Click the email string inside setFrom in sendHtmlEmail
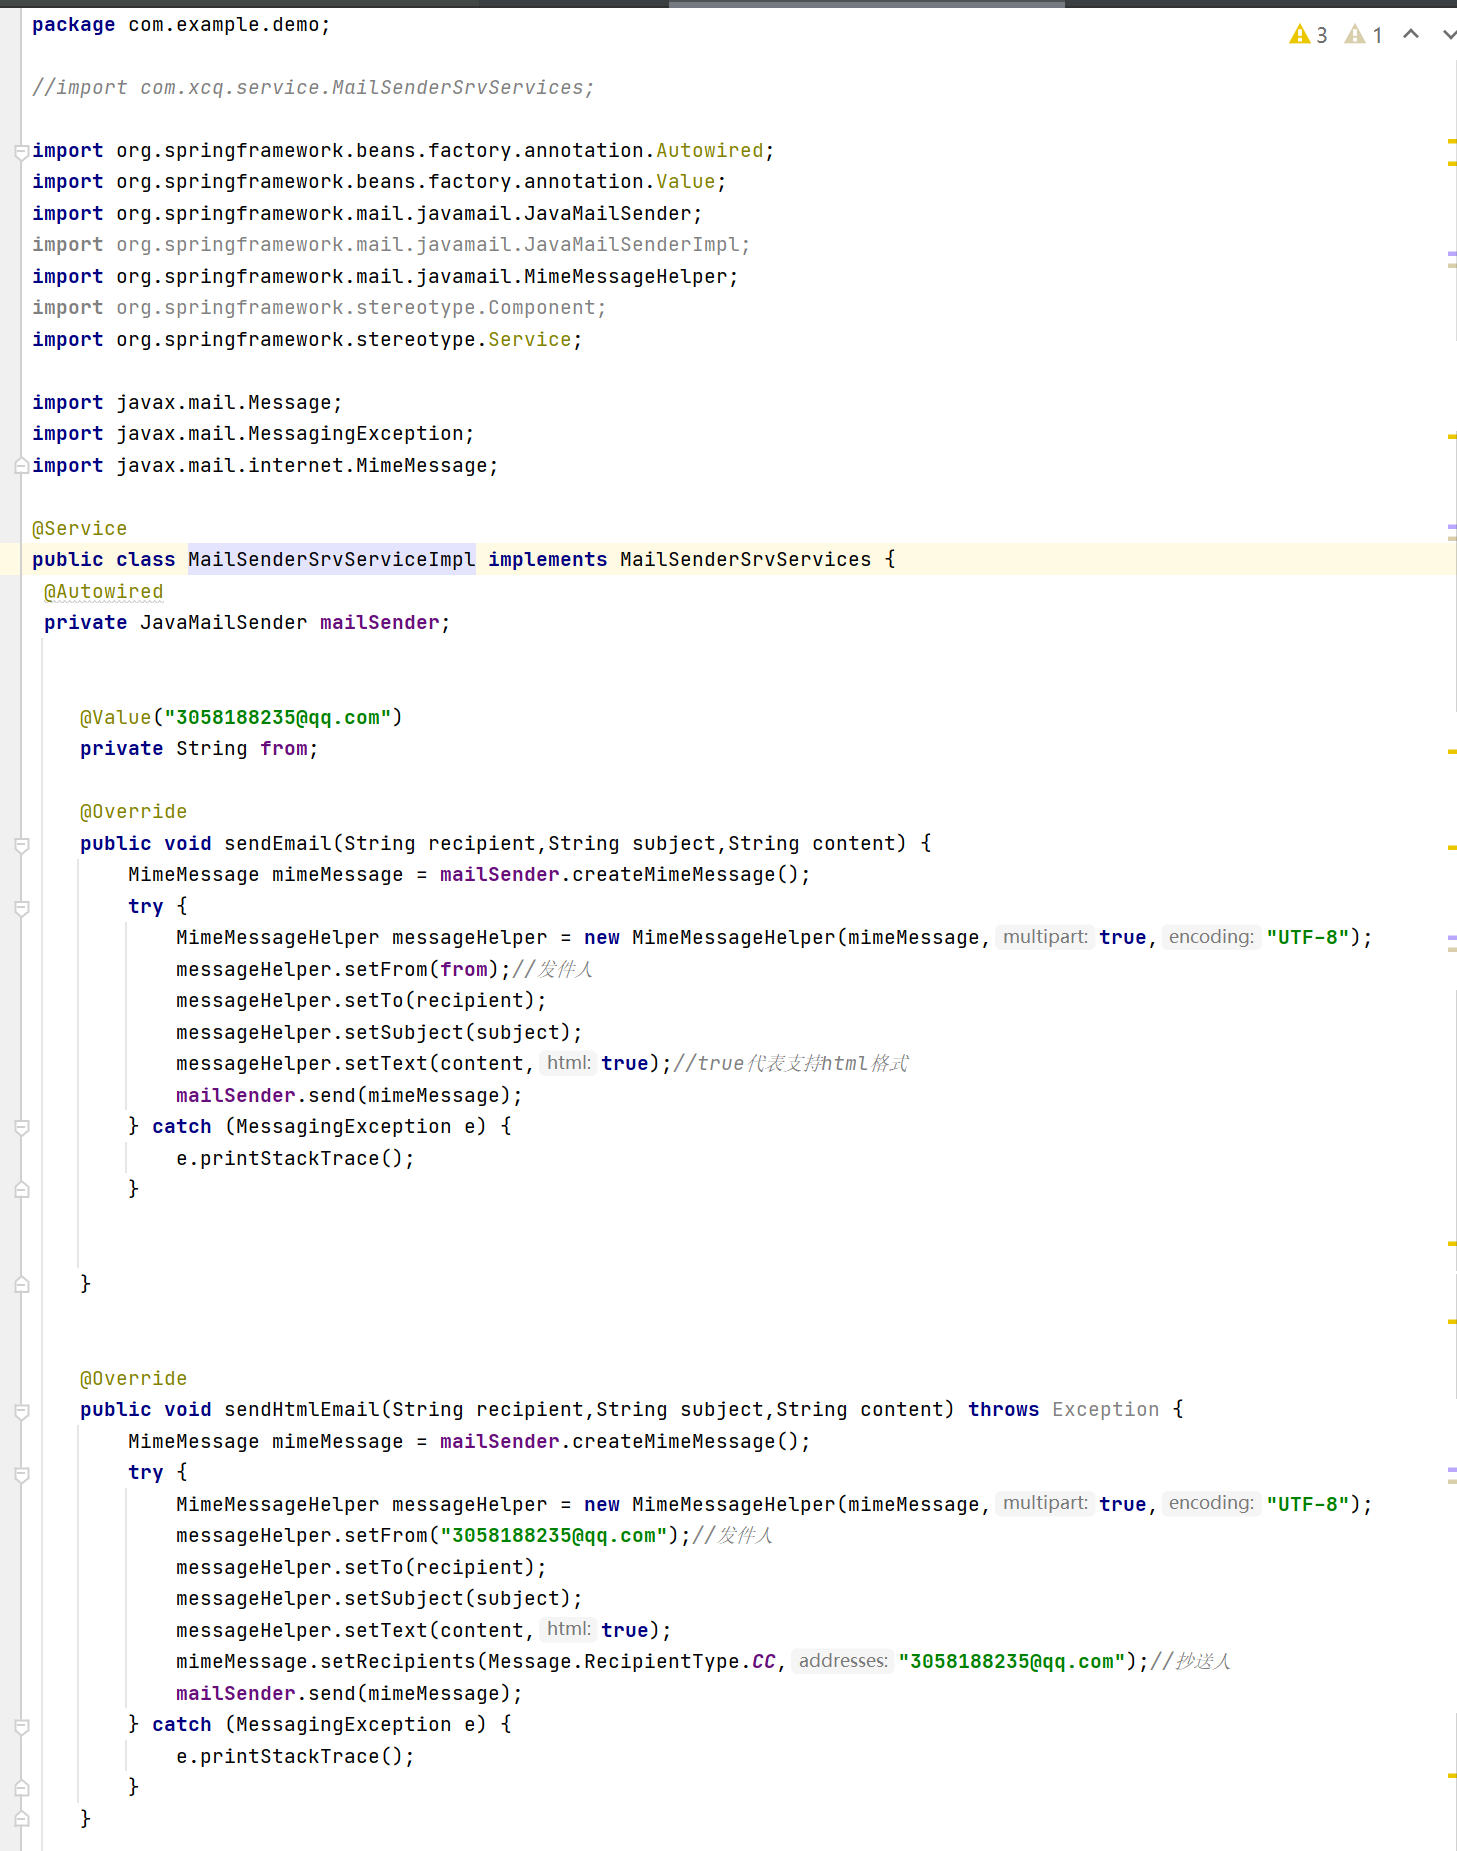Image resolution: width=1457 pixels, height=1851 pixels. pos(553,1535)
